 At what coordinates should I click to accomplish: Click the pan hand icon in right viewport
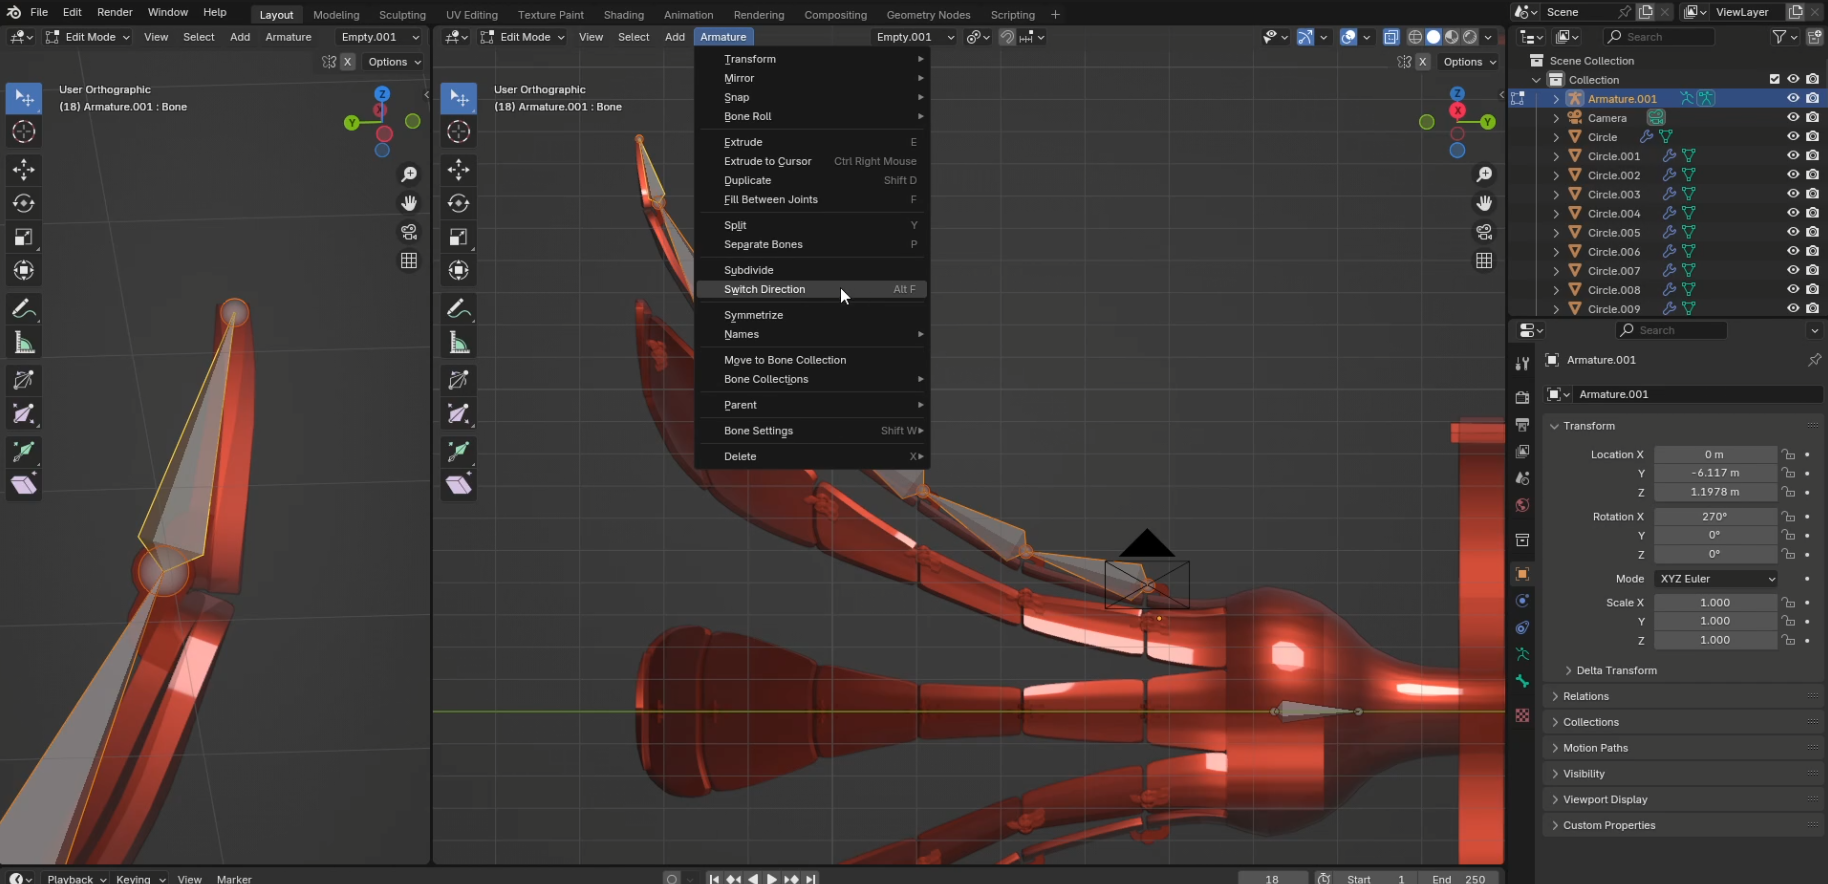[1484, 203]
